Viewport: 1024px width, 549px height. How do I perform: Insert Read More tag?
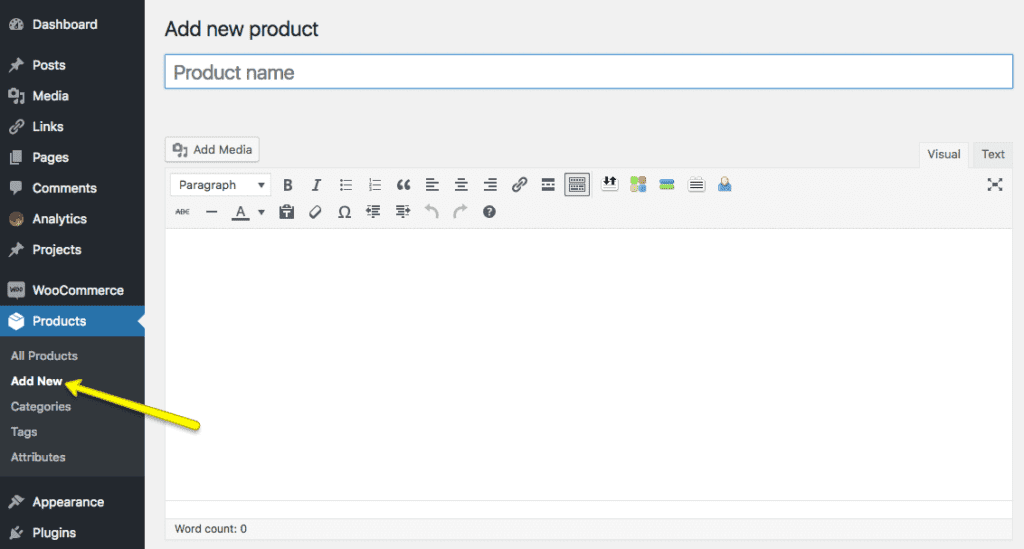pyautogui.click(x=548, y=185)
